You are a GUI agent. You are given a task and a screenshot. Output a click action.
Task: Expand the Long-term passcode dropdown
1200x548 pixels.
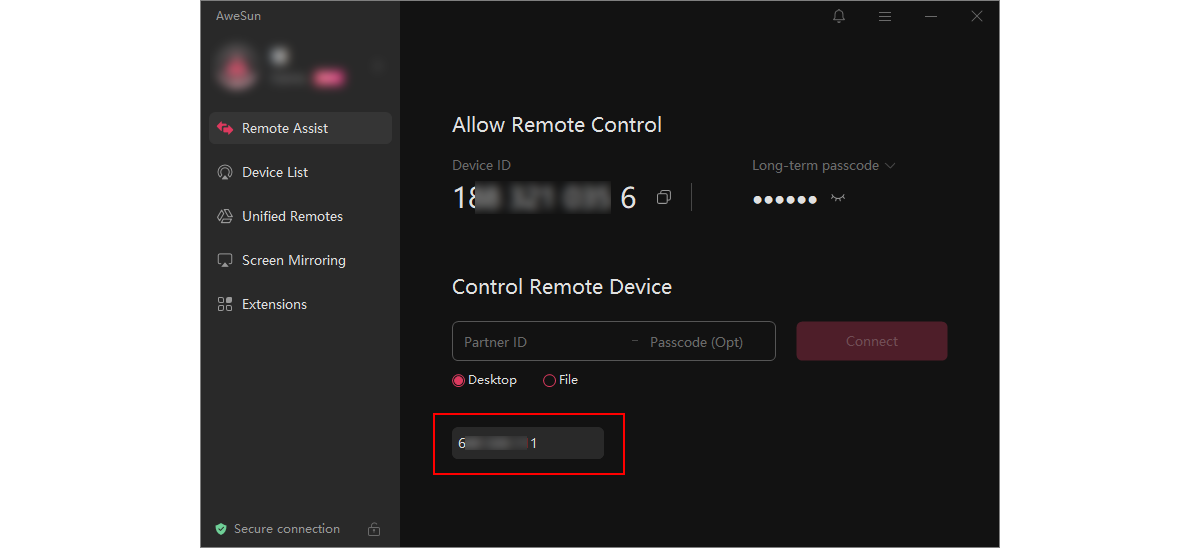[890, 166]
